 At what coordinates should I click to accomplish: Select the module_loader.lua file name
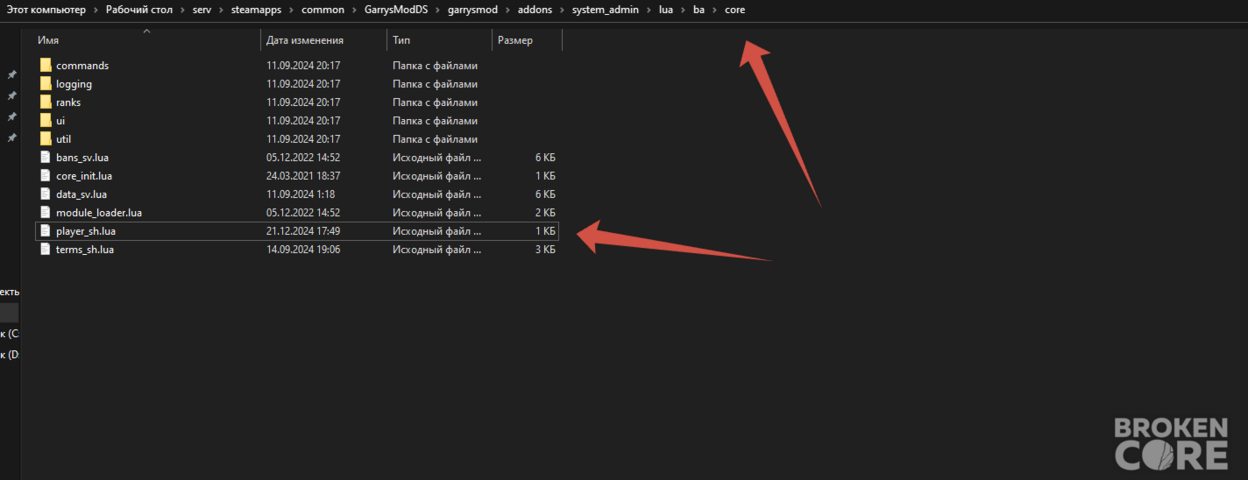click(x=99, y=213)
